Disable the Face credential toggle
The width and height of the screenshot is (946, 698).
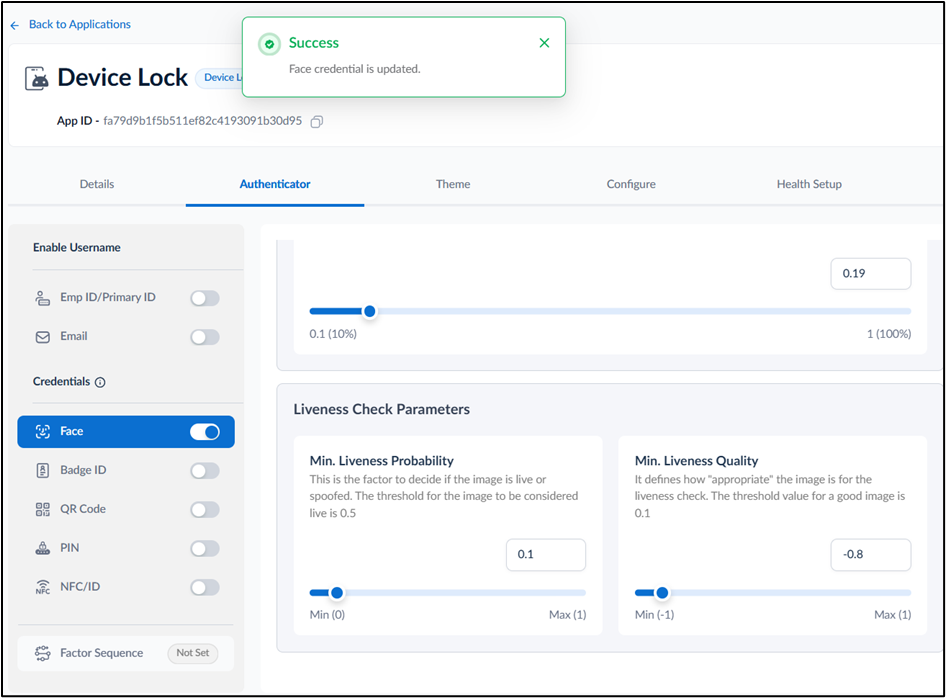(205, 432)
